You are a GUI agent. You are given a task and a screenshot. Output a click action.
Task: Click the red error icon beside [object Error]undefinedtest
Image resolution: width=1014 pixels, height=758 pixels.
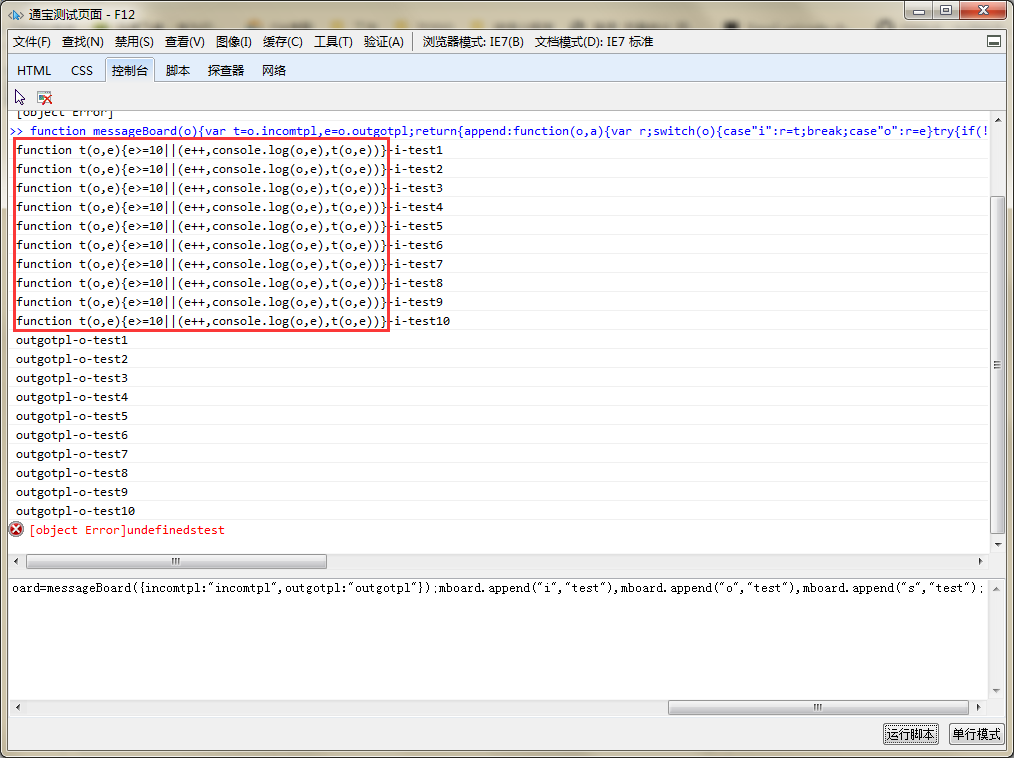coord(14,529)
